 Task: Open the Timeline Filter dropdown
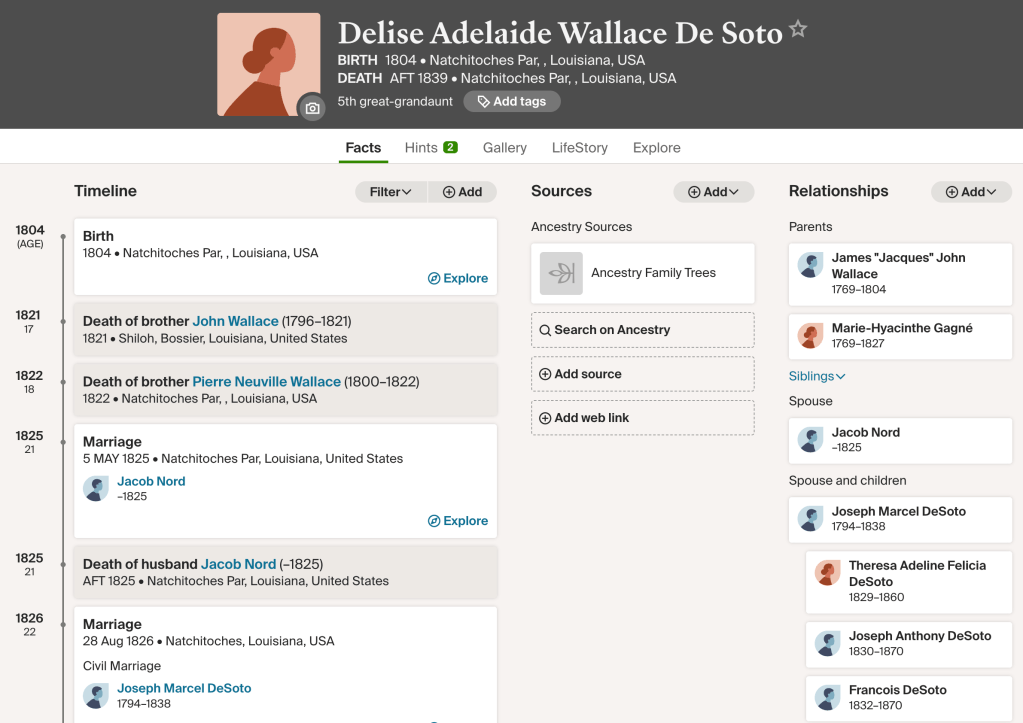[x=391, y=192]
